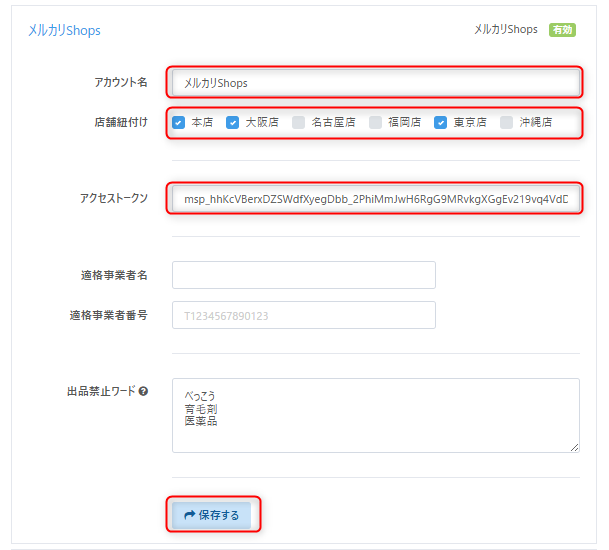Select the べっこう line in the textarea
609x550 pixels.
click(x=200, y=396)
